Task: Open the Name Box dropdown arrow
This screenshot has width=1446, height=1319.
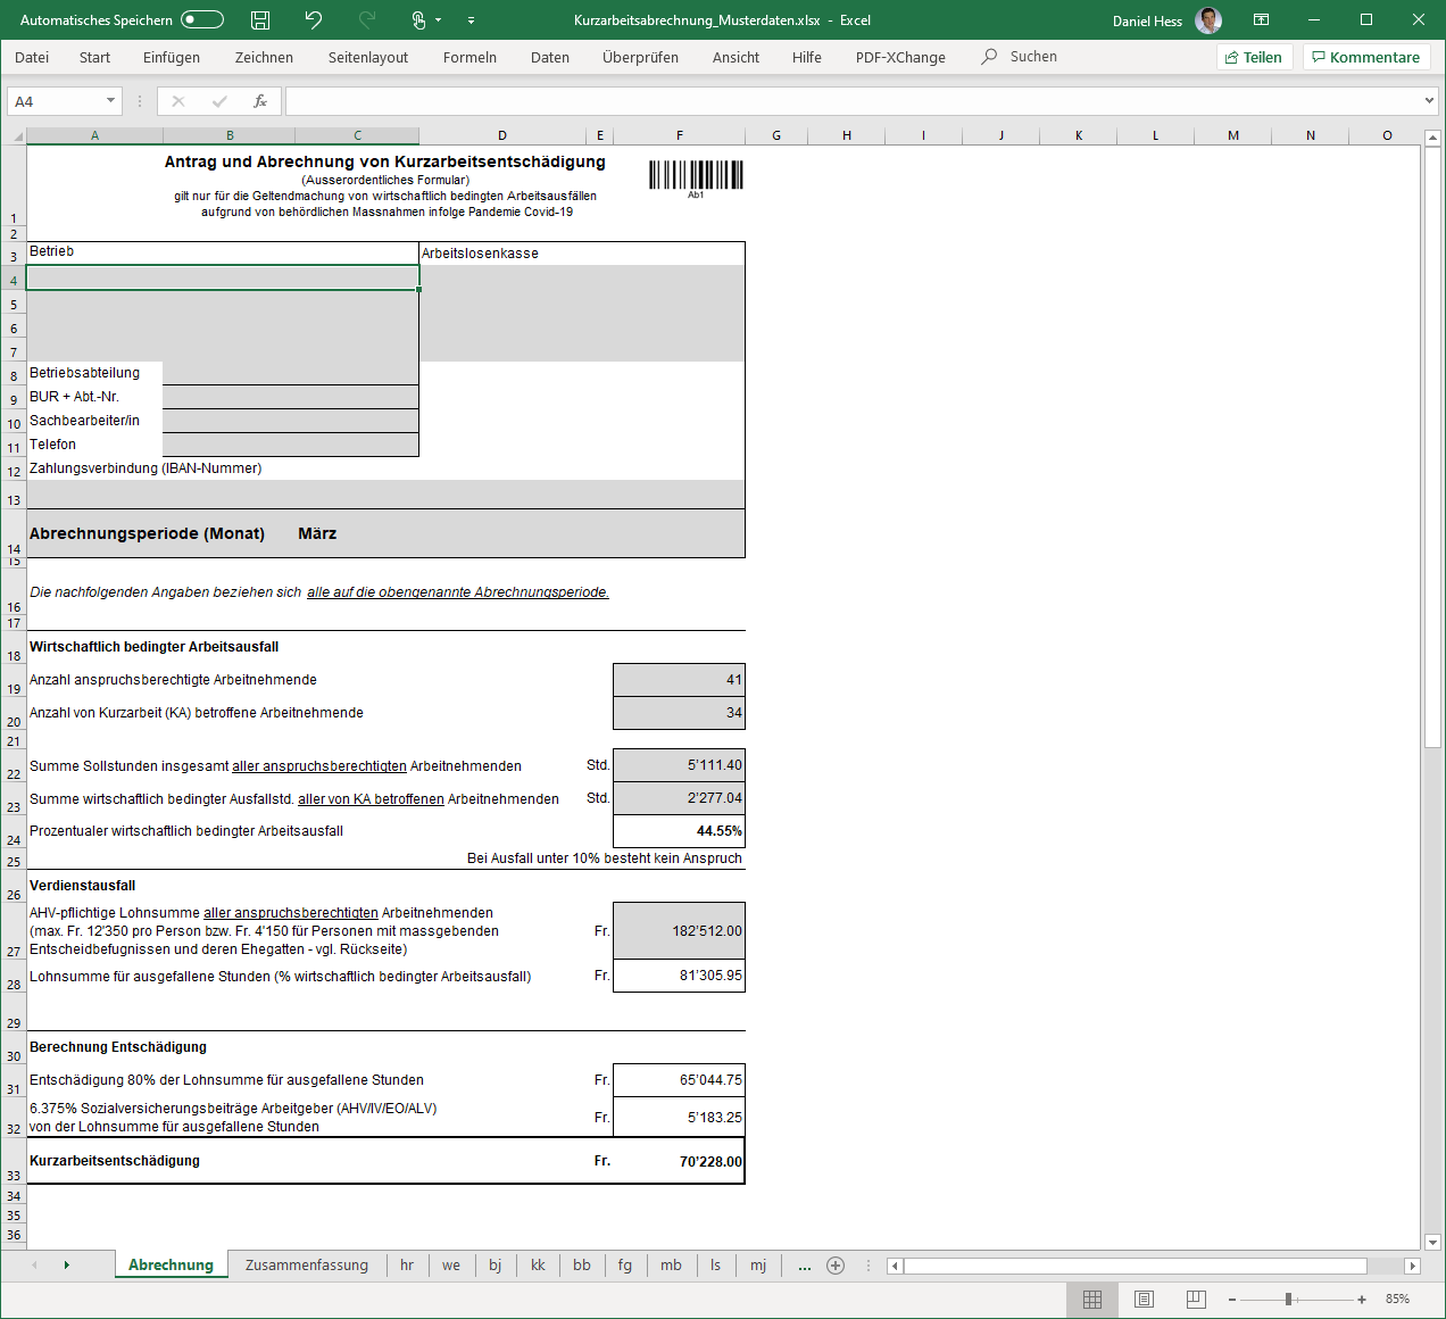Action: point(110,101)
